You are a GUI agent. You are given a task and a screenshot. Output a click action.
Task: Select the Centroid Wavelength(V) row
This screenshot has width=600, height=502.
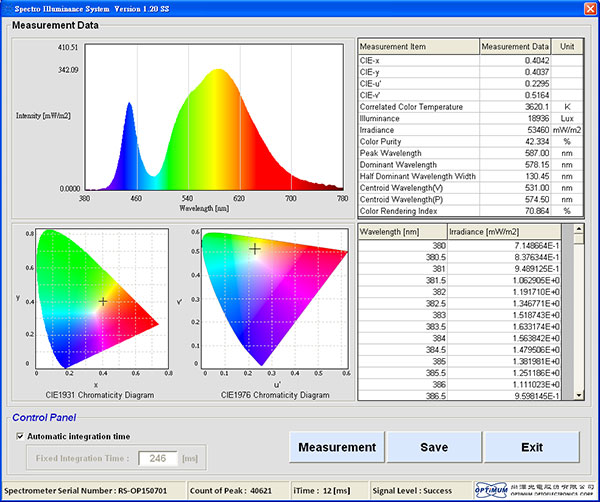(471, 188)
